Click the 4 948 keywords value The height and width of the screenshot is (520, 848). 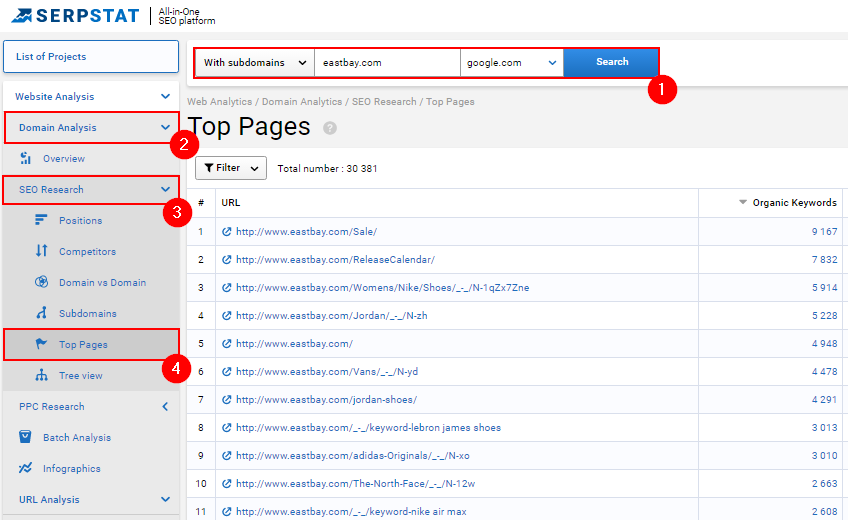point(824,344)
